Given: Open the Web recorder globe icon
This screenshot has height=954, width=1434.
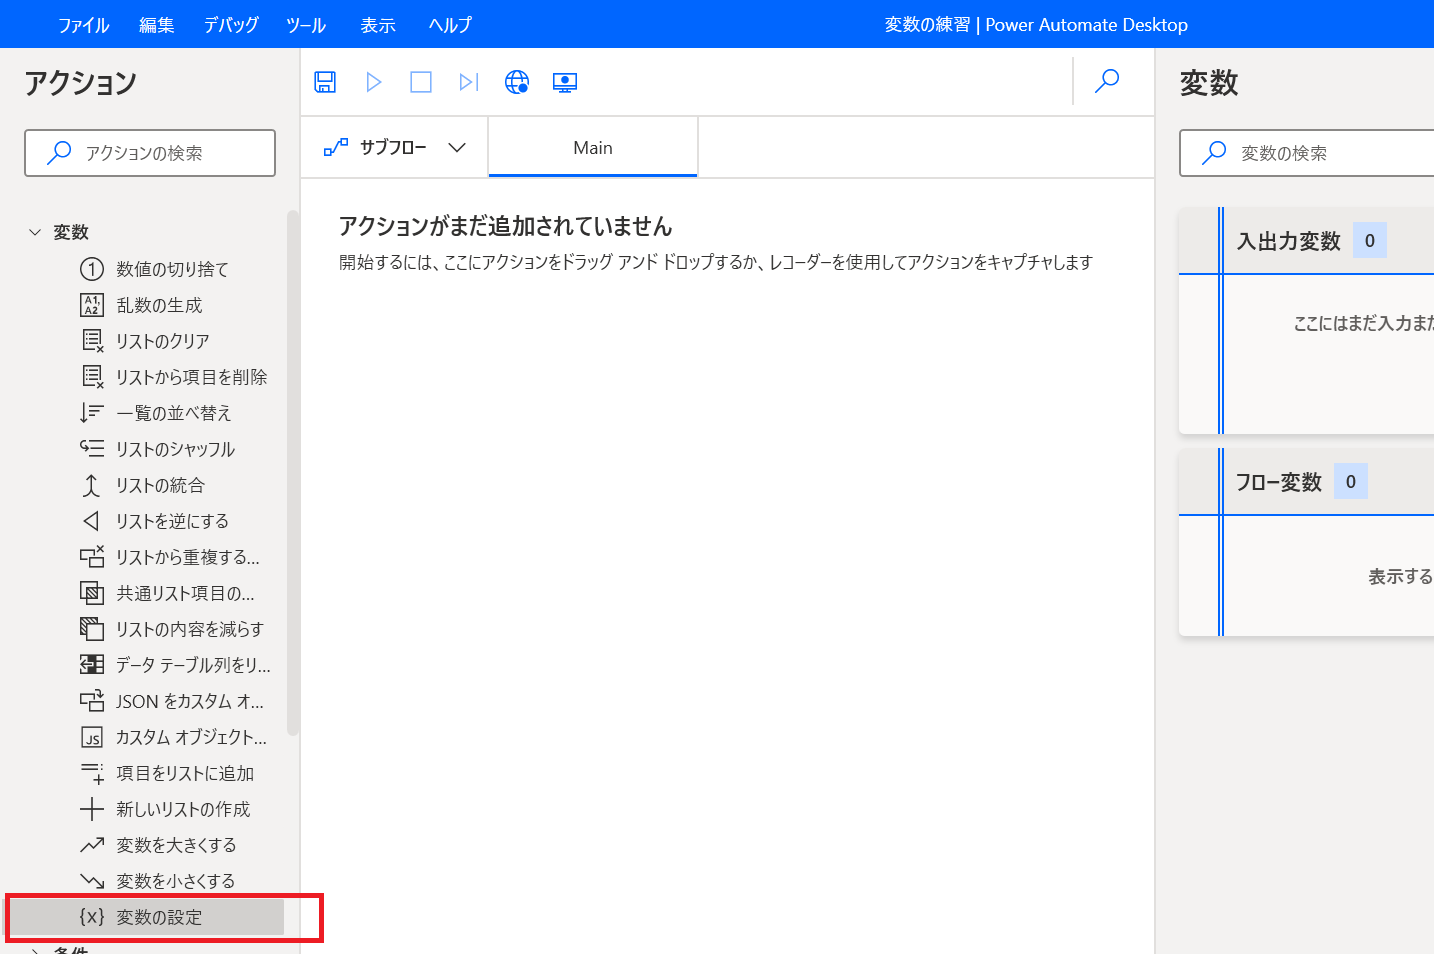Looking at the screenshot, I should [x=517, y=82].
